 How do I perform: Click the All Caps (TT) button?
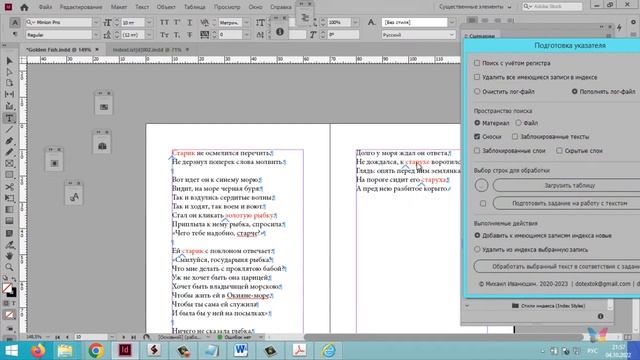coord(164,22)
